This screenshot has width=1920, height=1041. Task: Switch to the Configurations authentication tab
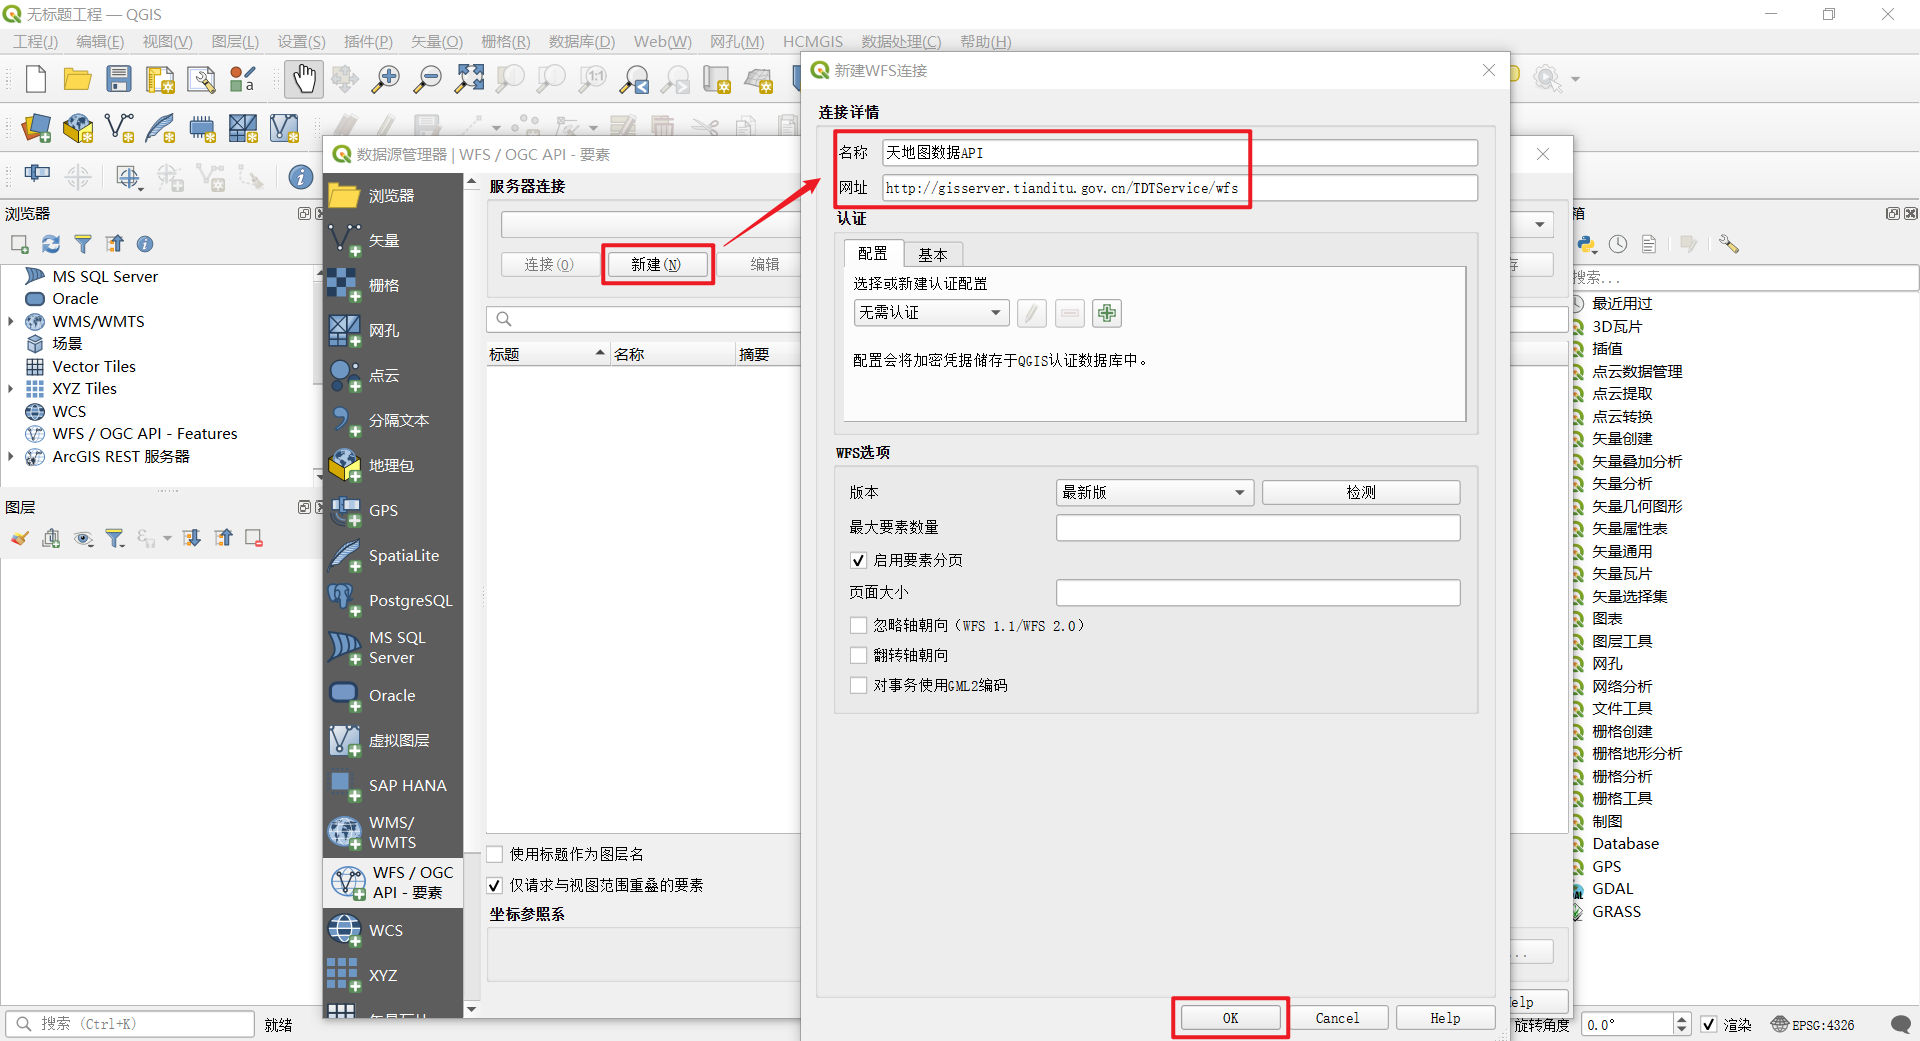pos(873,254)
